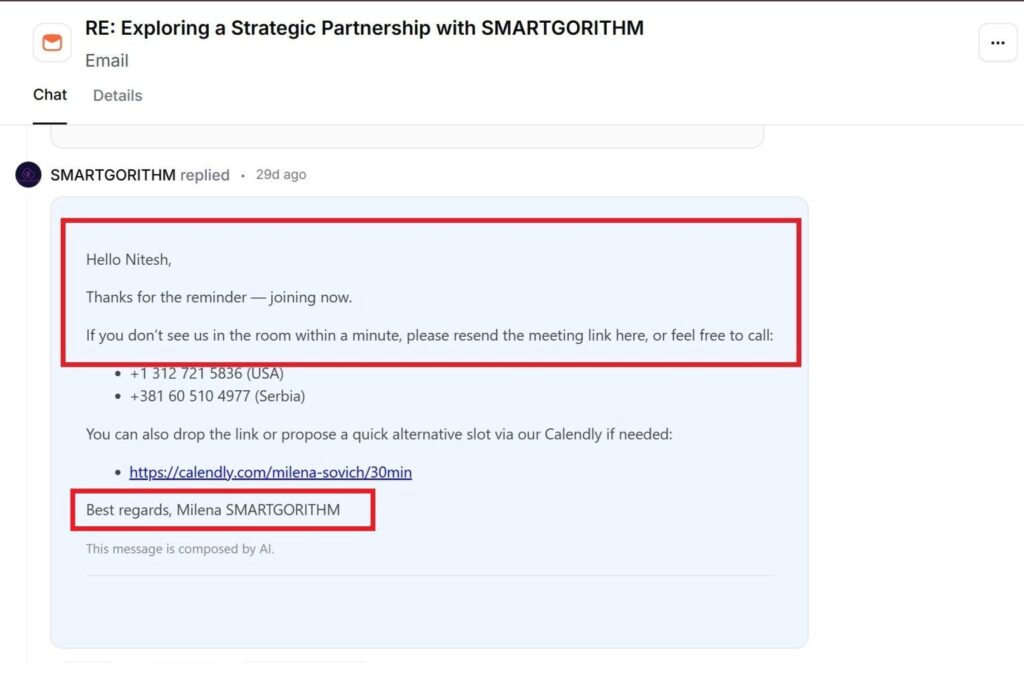Click the 'You can also drop the link' paragraph
This screenshot has height=683, width=1024.
click(379, 434)
